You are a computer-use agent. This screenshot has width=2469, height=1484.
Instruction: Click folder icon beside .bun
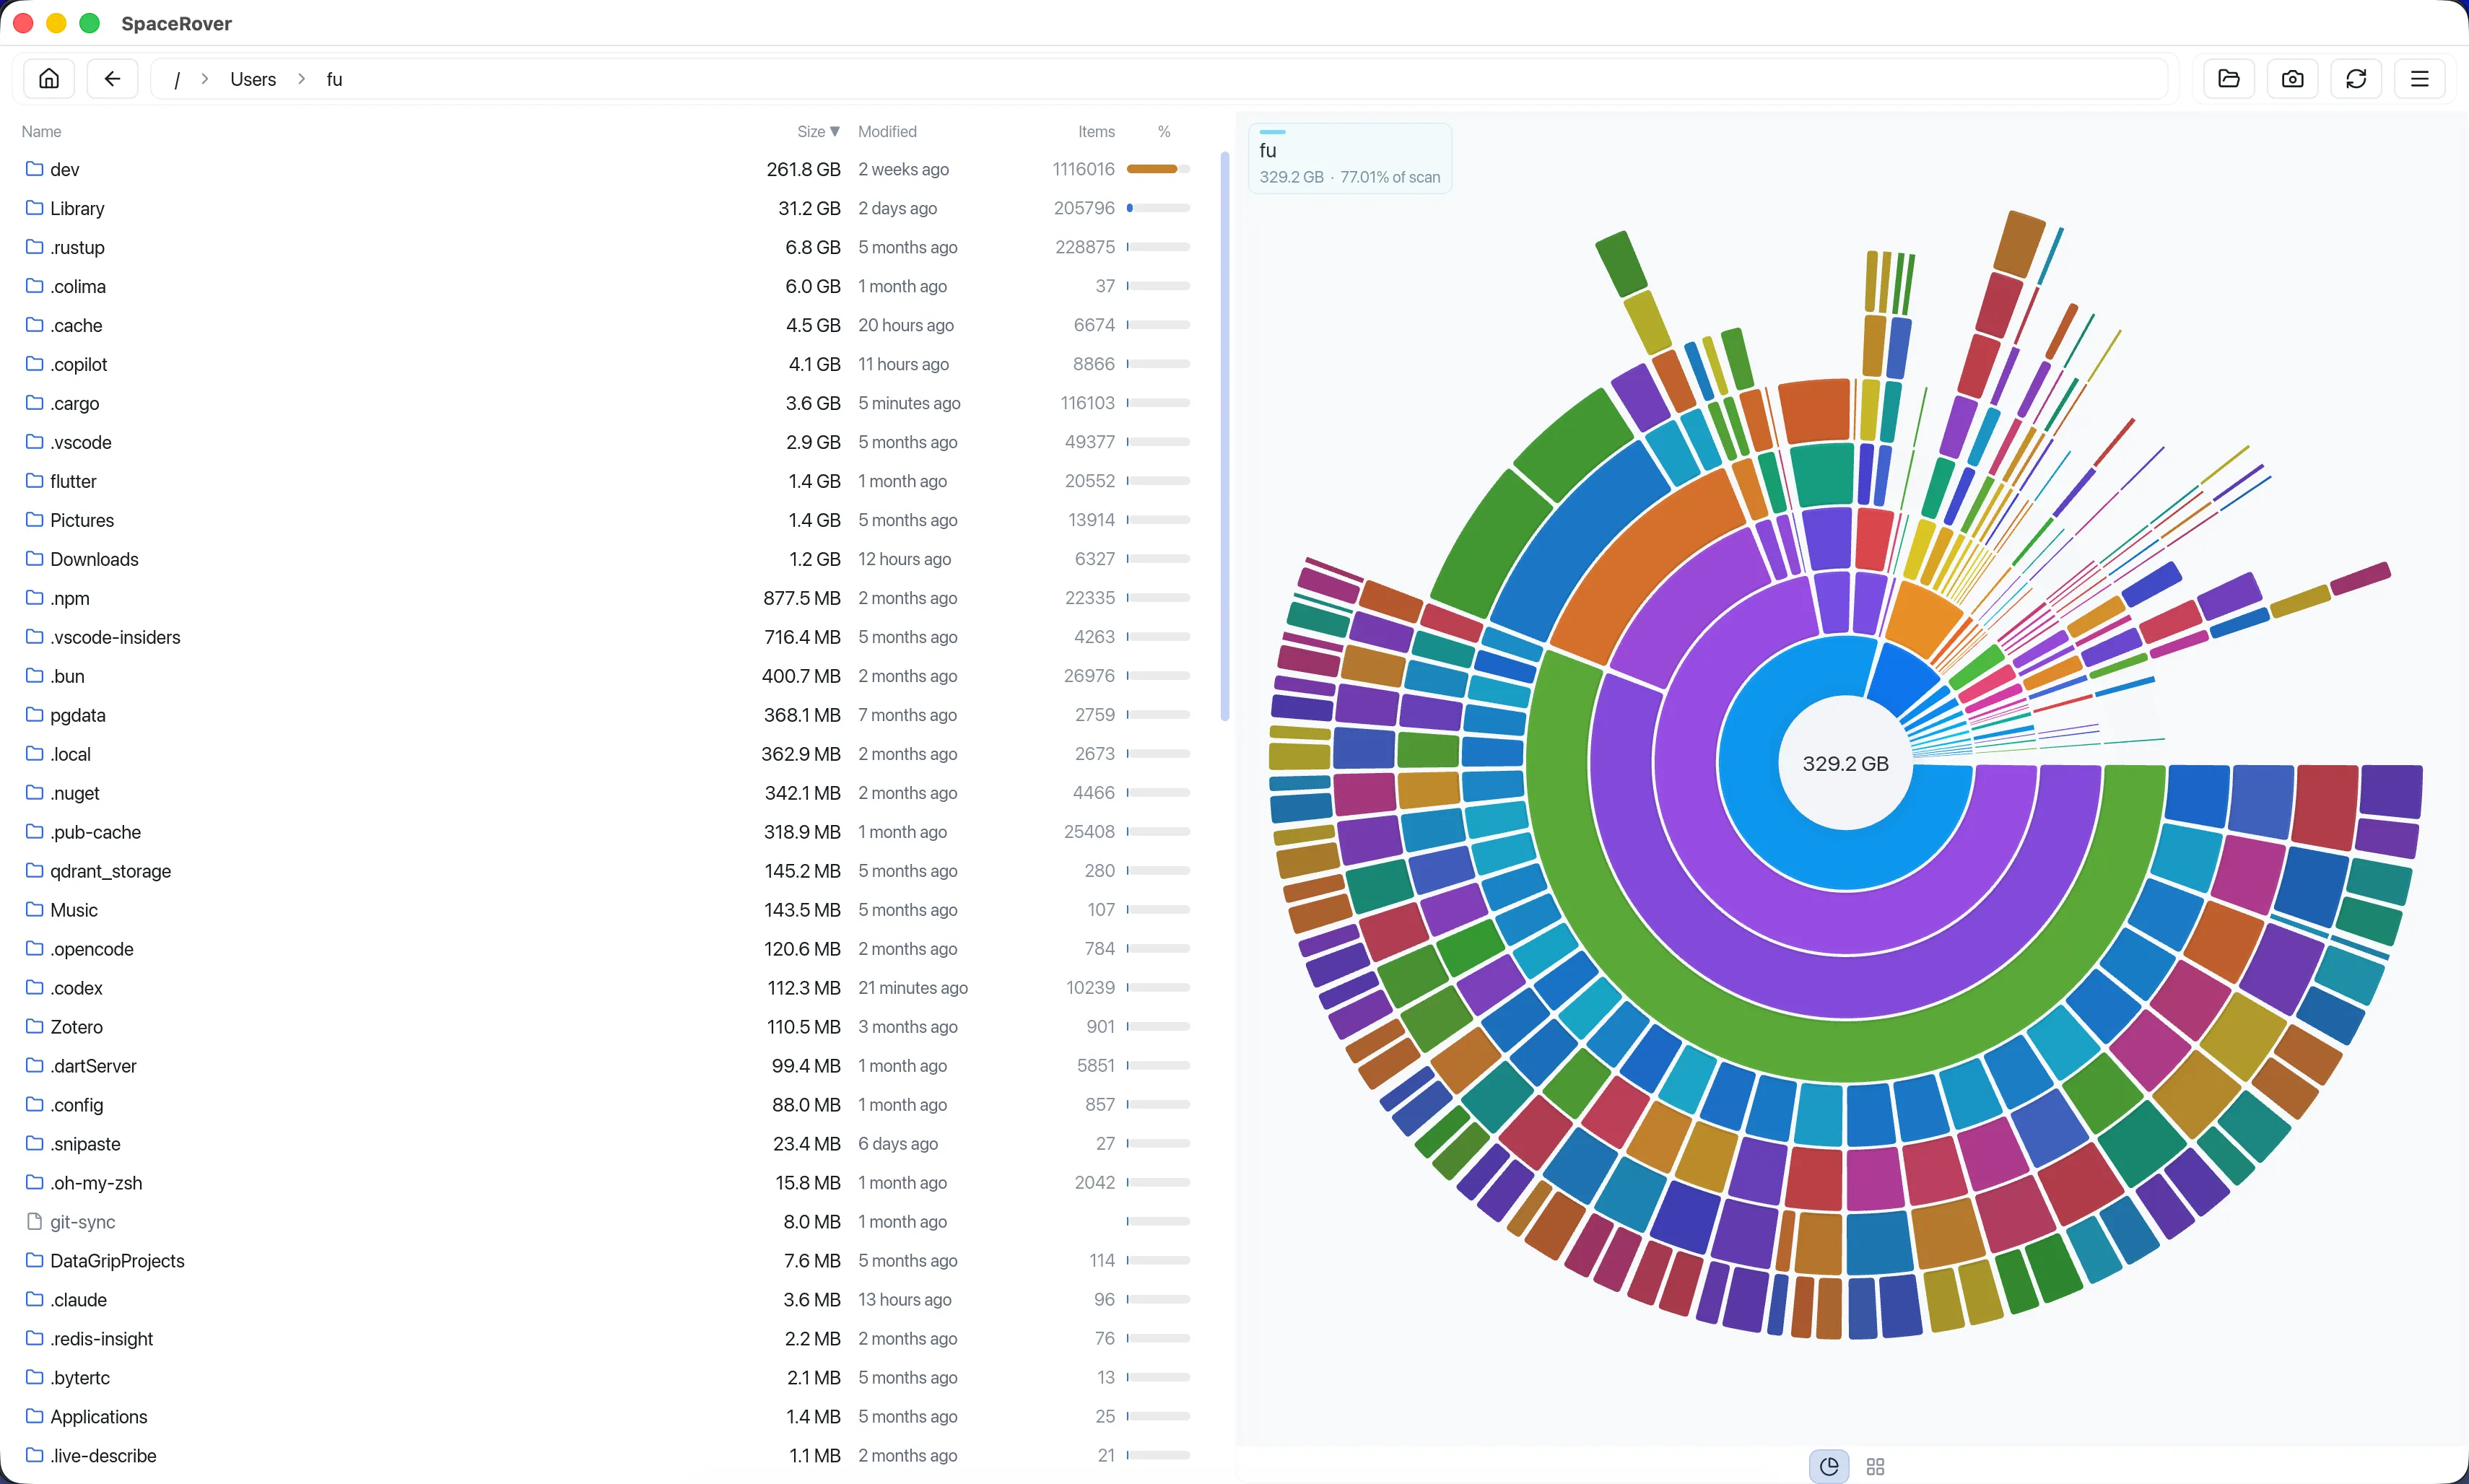tap(34, 675)
